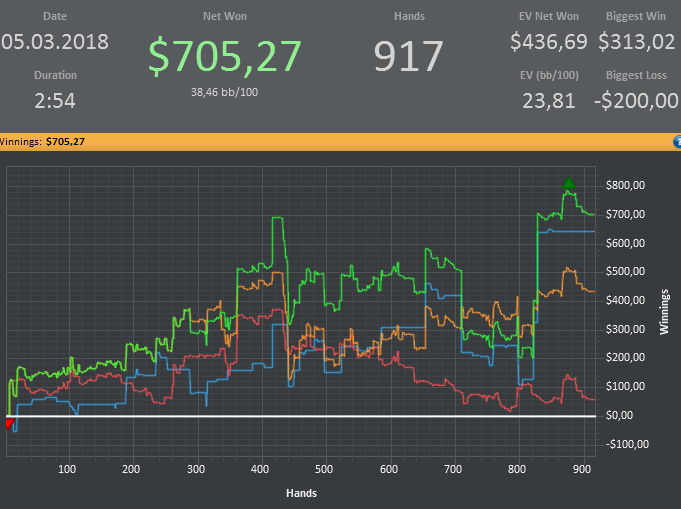
Task: Click the hands count 917
Action: (408, 56)
